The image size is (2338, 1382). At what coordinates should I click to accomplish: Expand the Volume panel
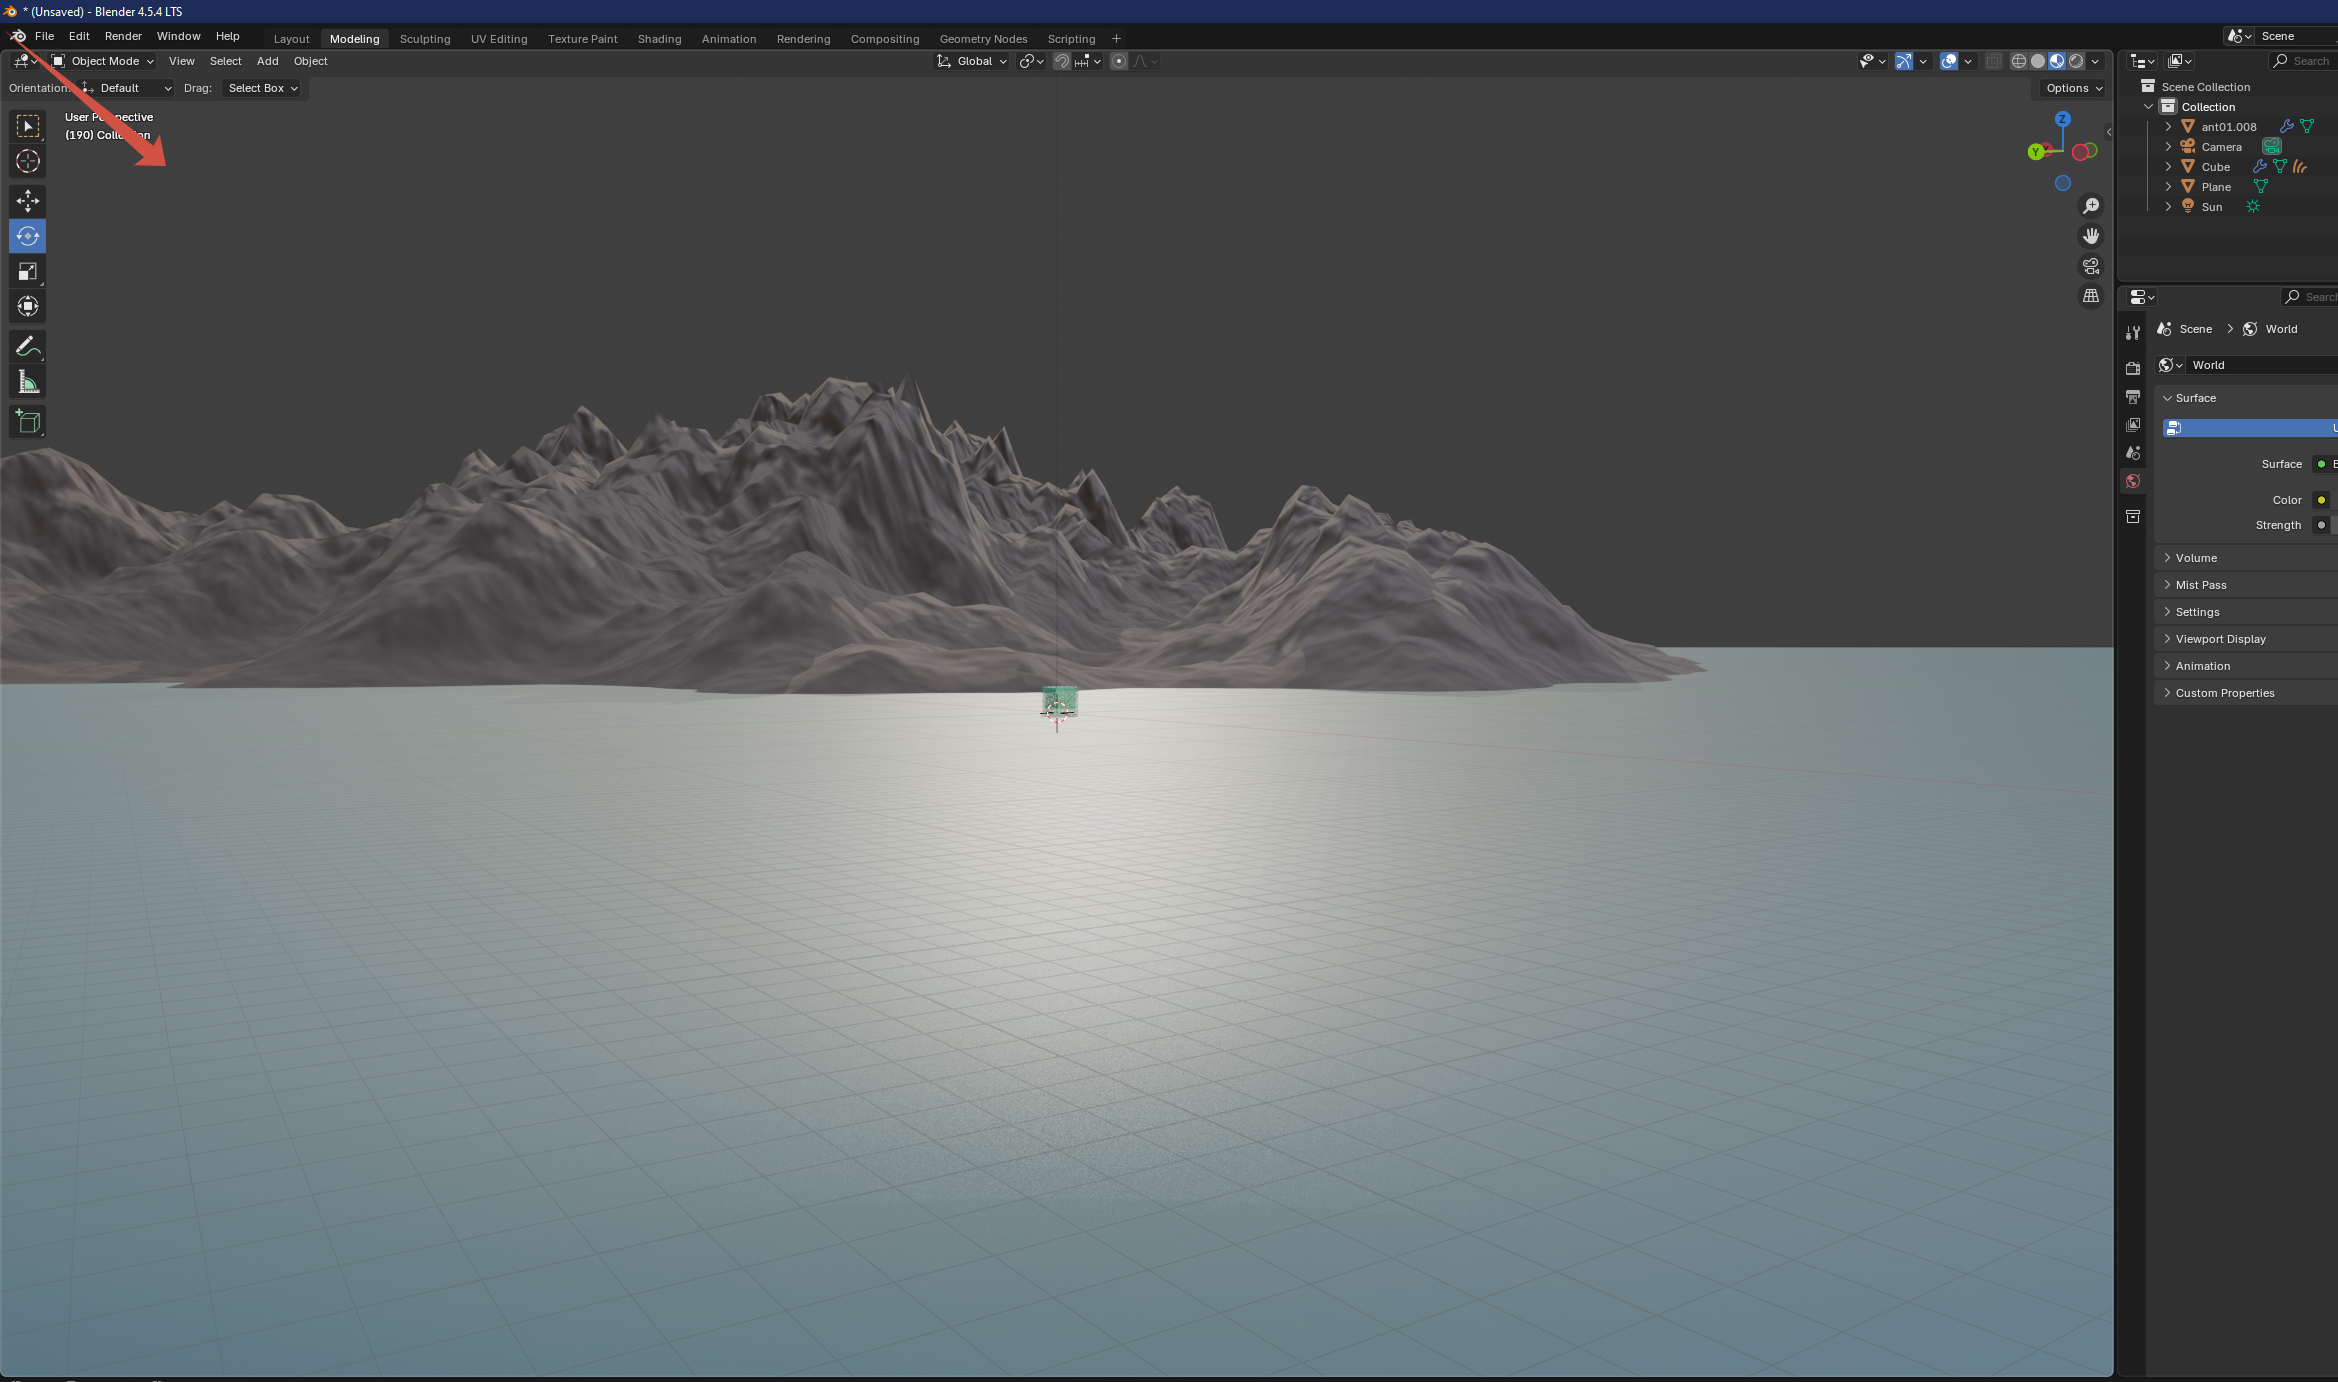point(2196,558)
